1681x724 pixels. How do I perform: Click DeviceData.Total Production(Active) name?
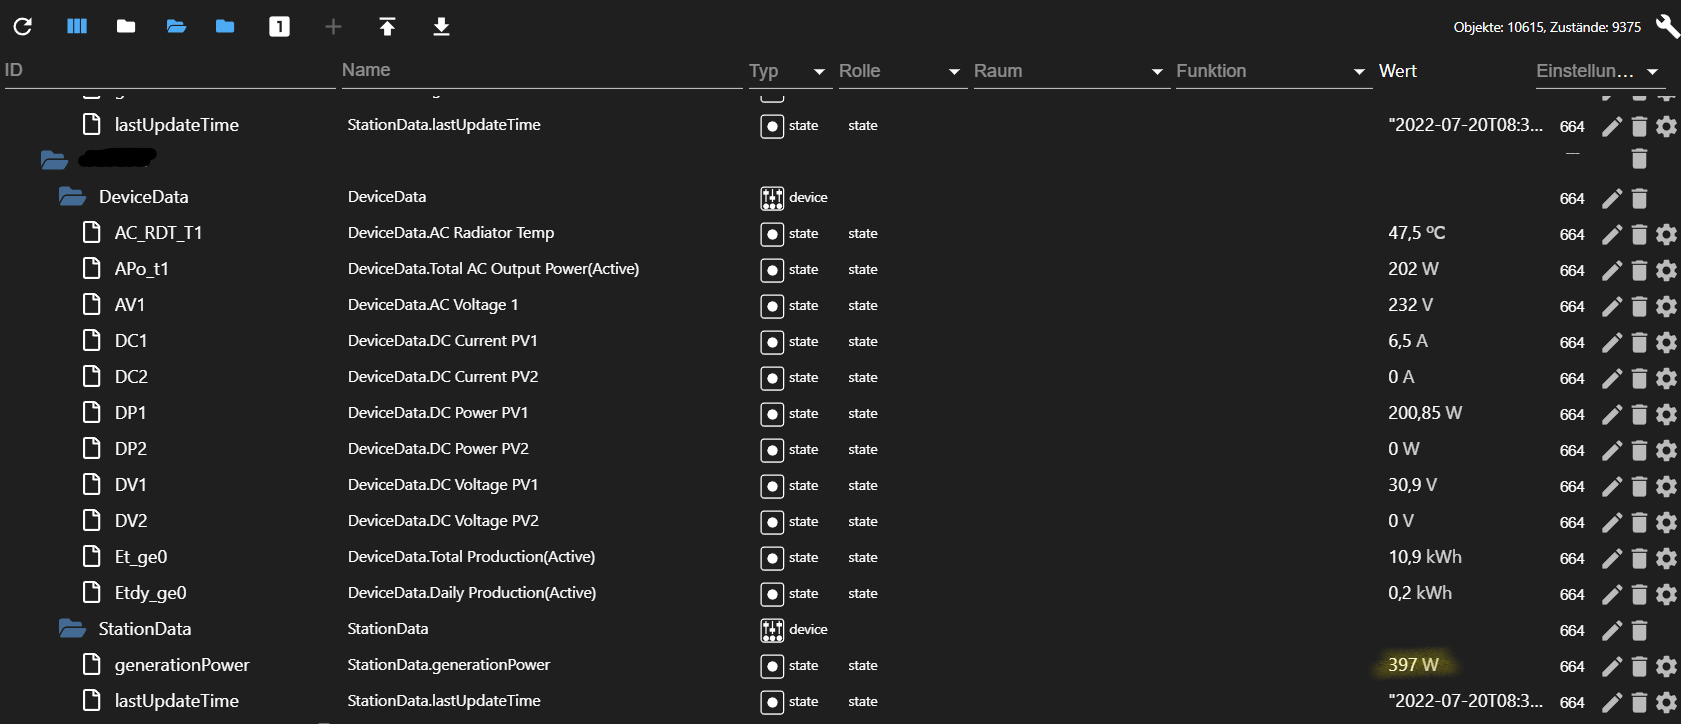coord(471,557)
